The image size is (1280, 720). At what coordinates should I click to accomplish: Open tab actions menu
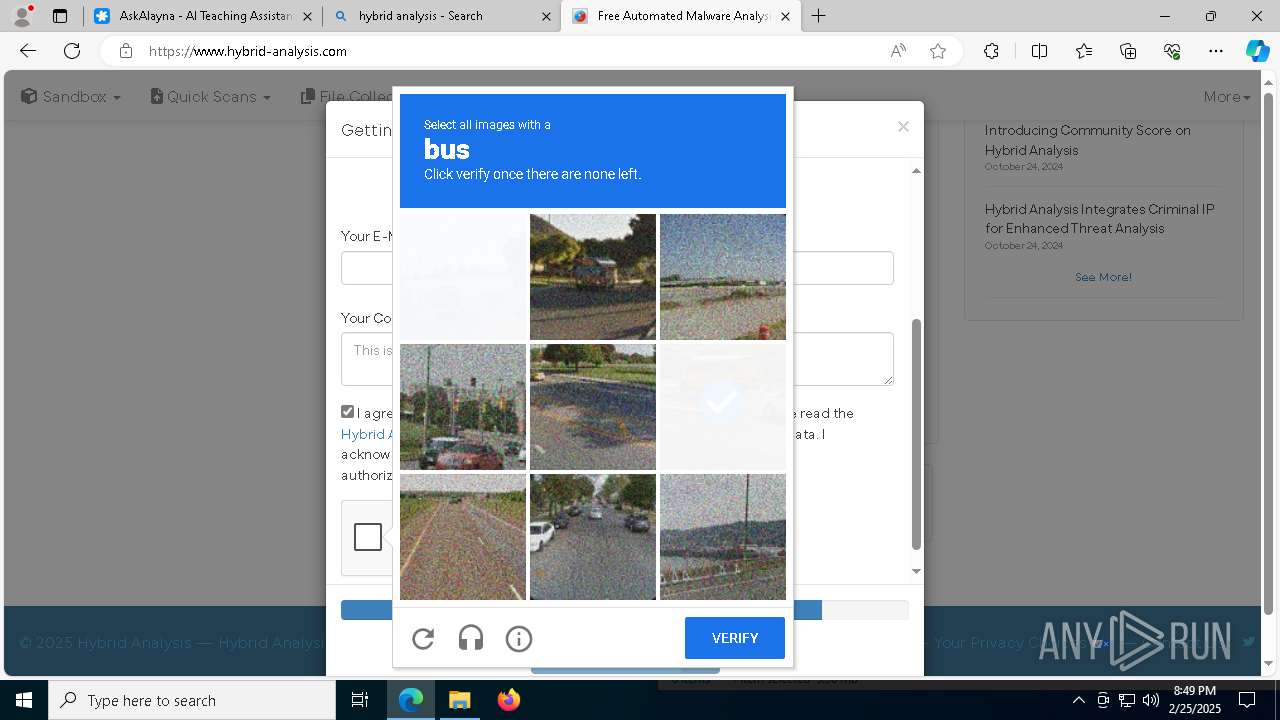pyautogui.click(x=60, y=16)
